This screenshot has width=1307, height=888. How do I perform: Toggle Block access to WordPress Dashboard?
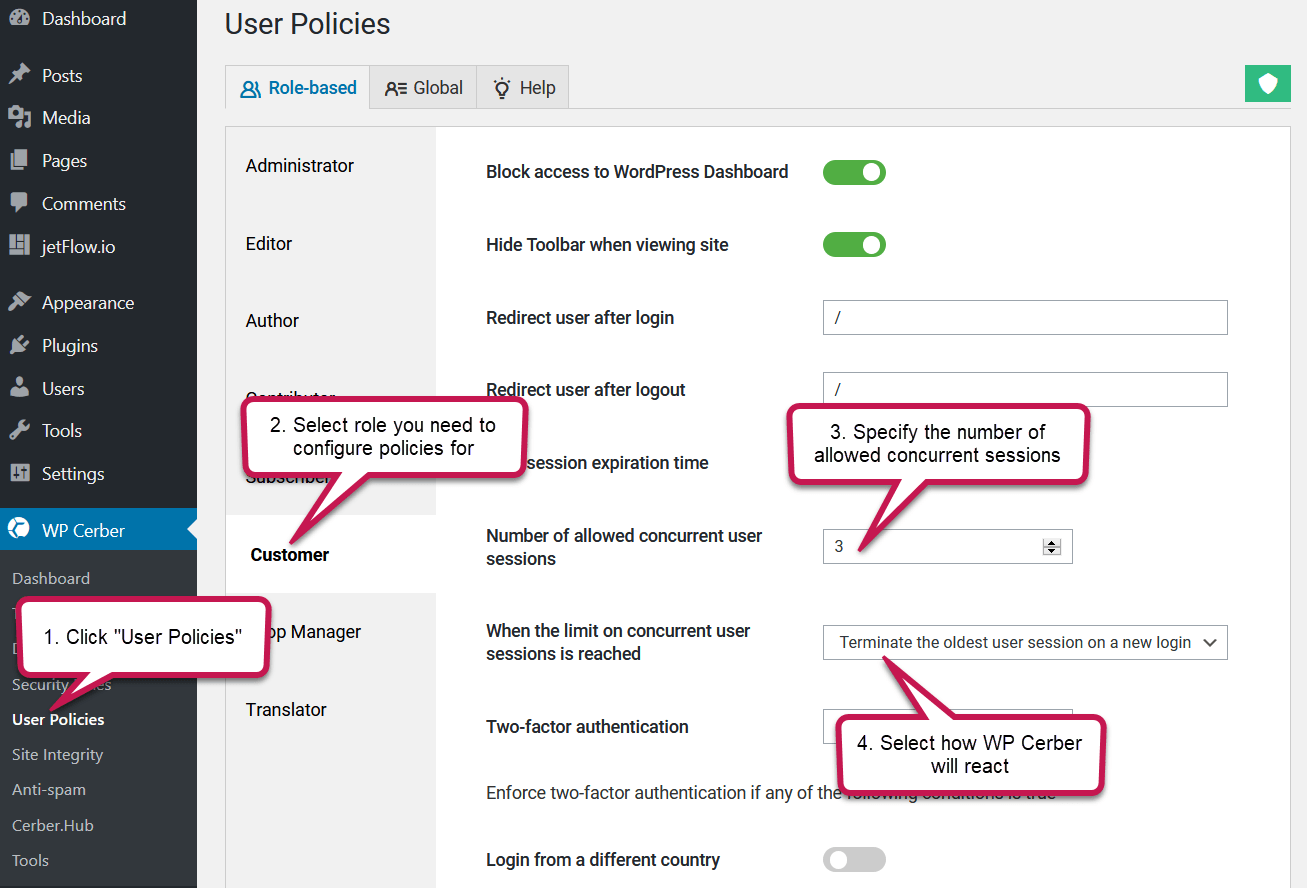[x=854, y=172]
